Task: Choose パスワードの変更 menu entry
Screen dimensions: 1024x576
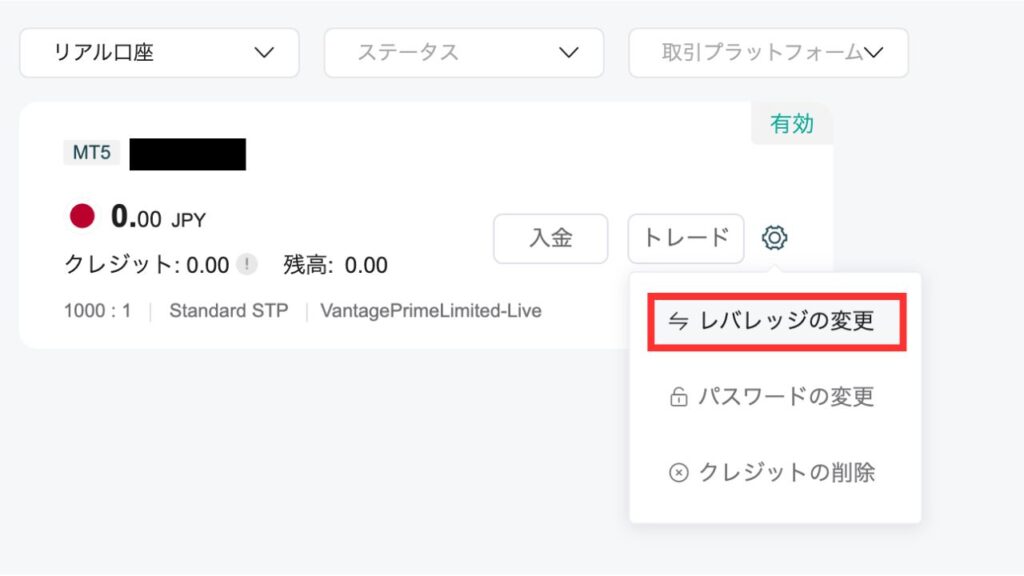Action: 775,396
